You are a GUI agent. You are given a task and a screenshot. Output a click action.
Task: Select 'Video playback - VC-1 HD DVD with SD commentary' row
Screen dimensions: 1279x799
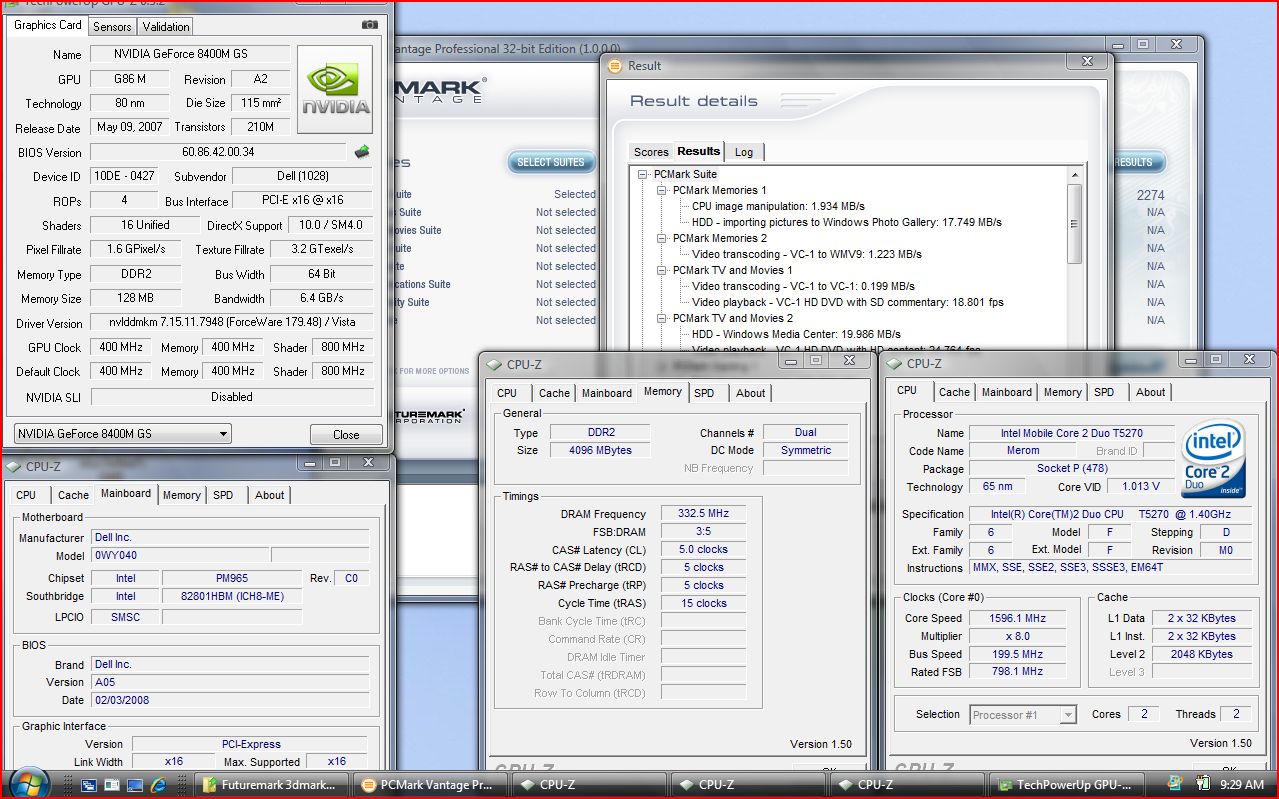[x=848, y=302]
